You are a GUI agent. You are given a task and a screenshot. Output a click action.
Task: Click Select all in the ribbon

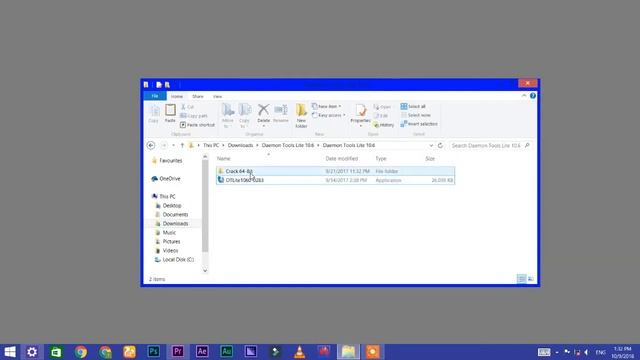[x=413, y=106]
